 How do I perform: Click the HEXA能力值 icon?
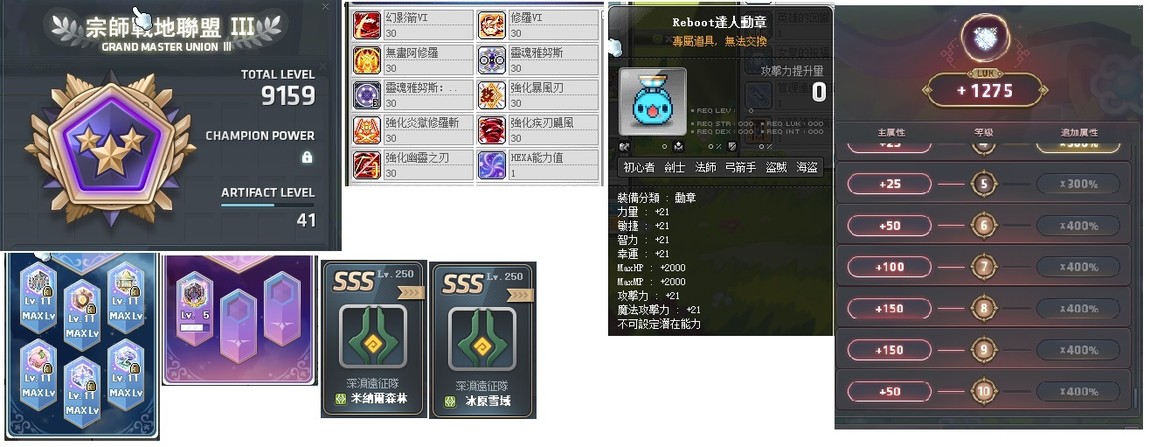pos(491,165)
